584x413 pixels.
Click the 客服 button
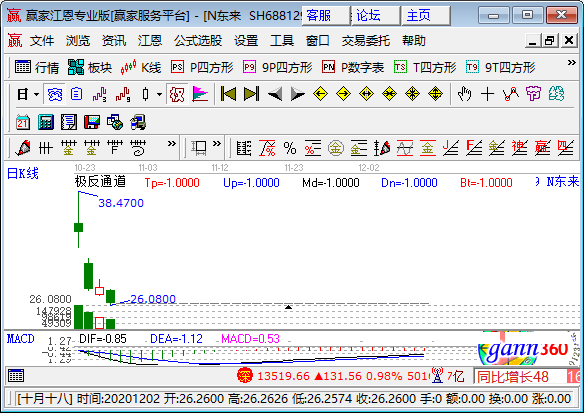[x=326, y=16]
